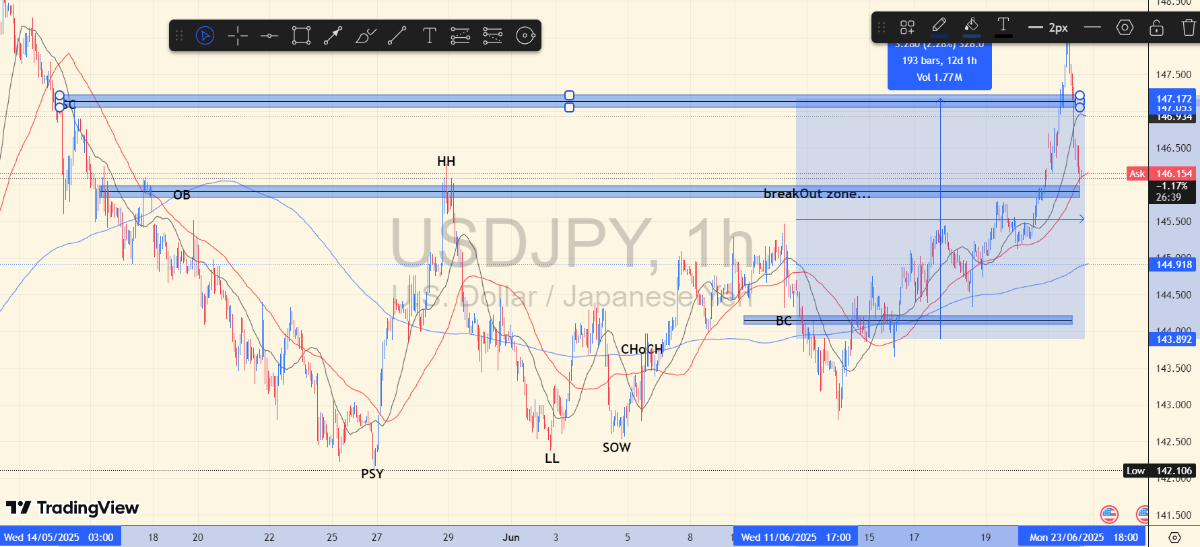Open the border line color picker
Viewport: 1200px width, 547px height.
click(x=939, y=27)
